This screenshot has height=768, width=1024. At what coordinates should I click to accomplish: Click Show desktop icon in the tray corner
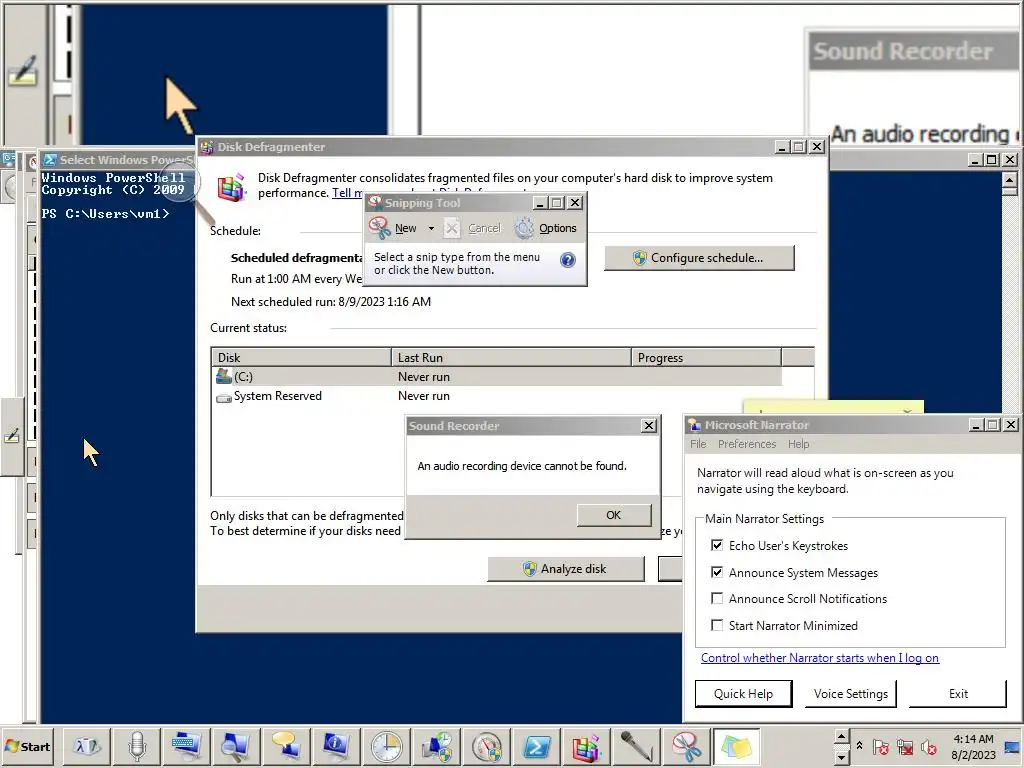click(x=1014, y=746)
